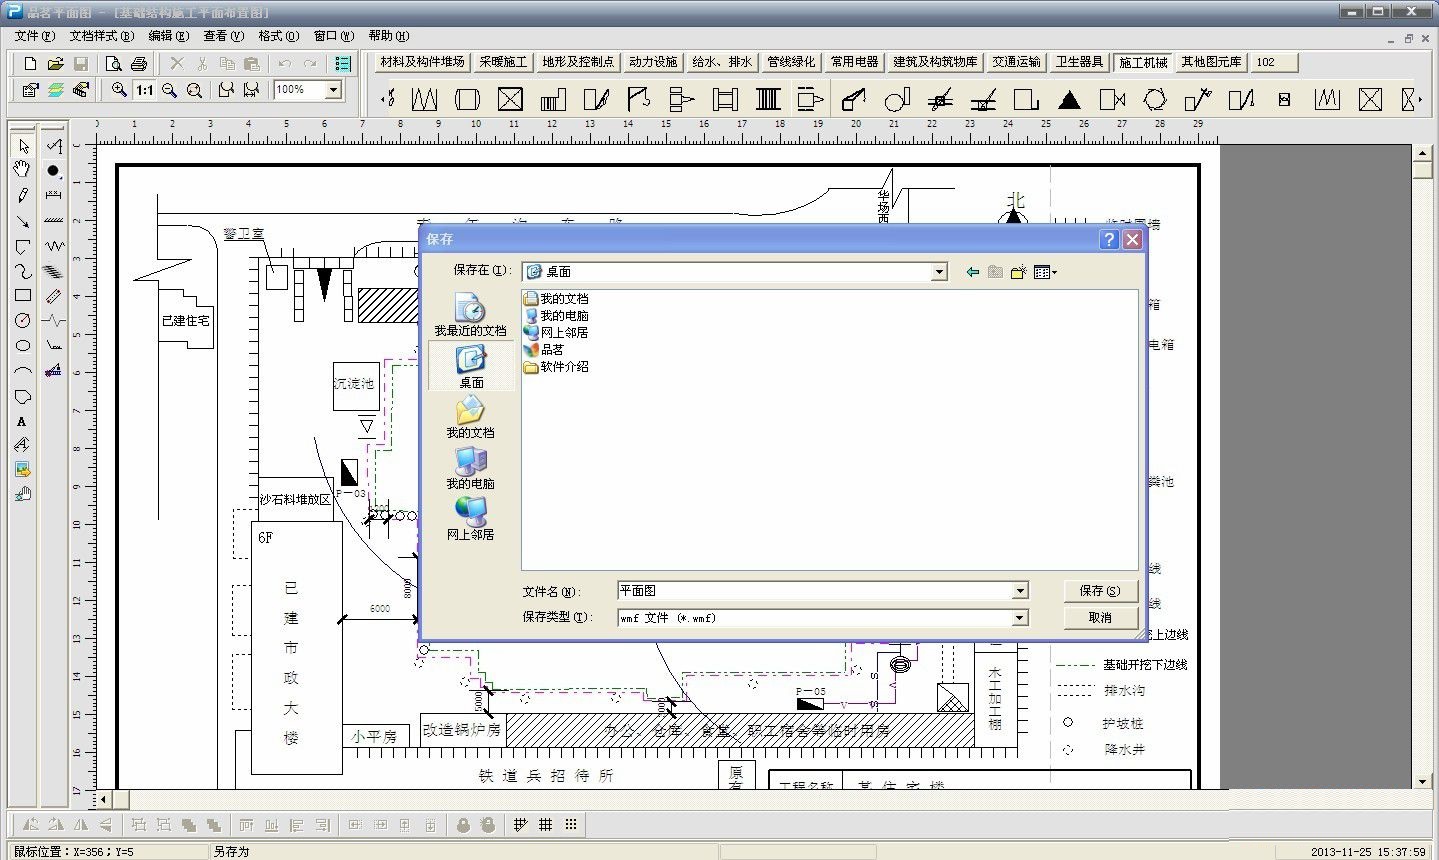The image size is (1439, 860).
Task: Pick the ellipse shape tool
Action: pyautogui.click(x=22, y=346)
